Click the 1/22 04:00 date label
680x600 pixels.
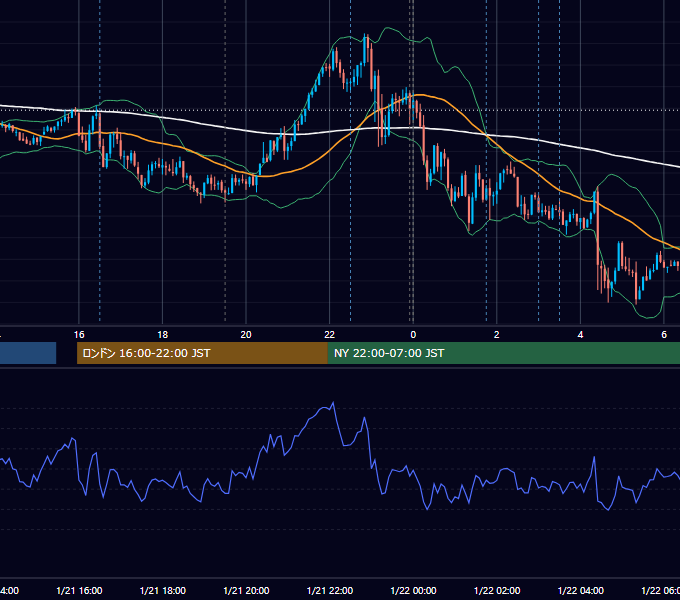[x=581, y=590]
